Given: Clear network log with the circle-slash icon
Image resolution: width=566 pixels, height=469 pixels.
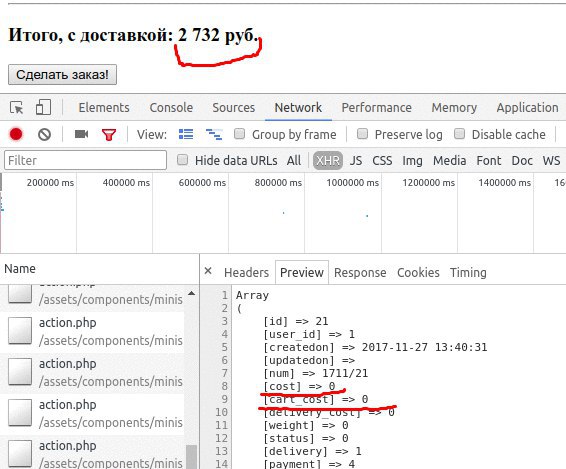Looking at the screenshot, I should point(44,135).
